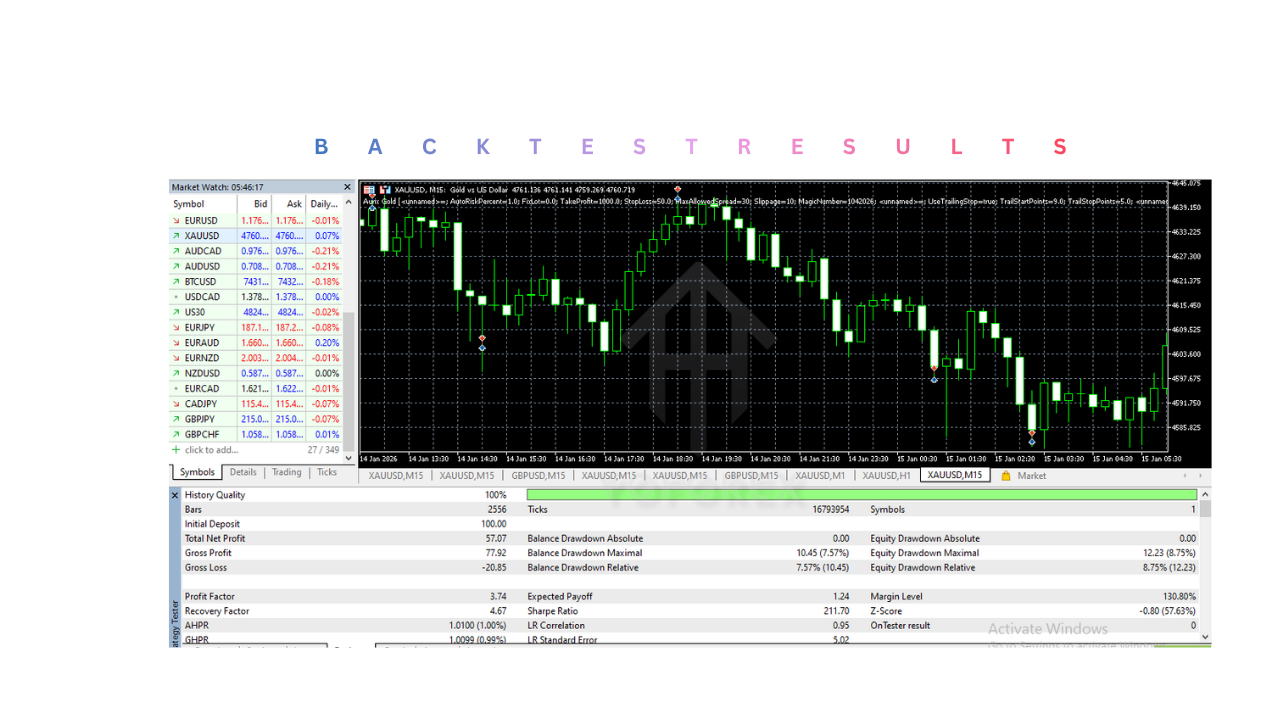Click the Market Watch scrollbar down arrow

point(346,456)
